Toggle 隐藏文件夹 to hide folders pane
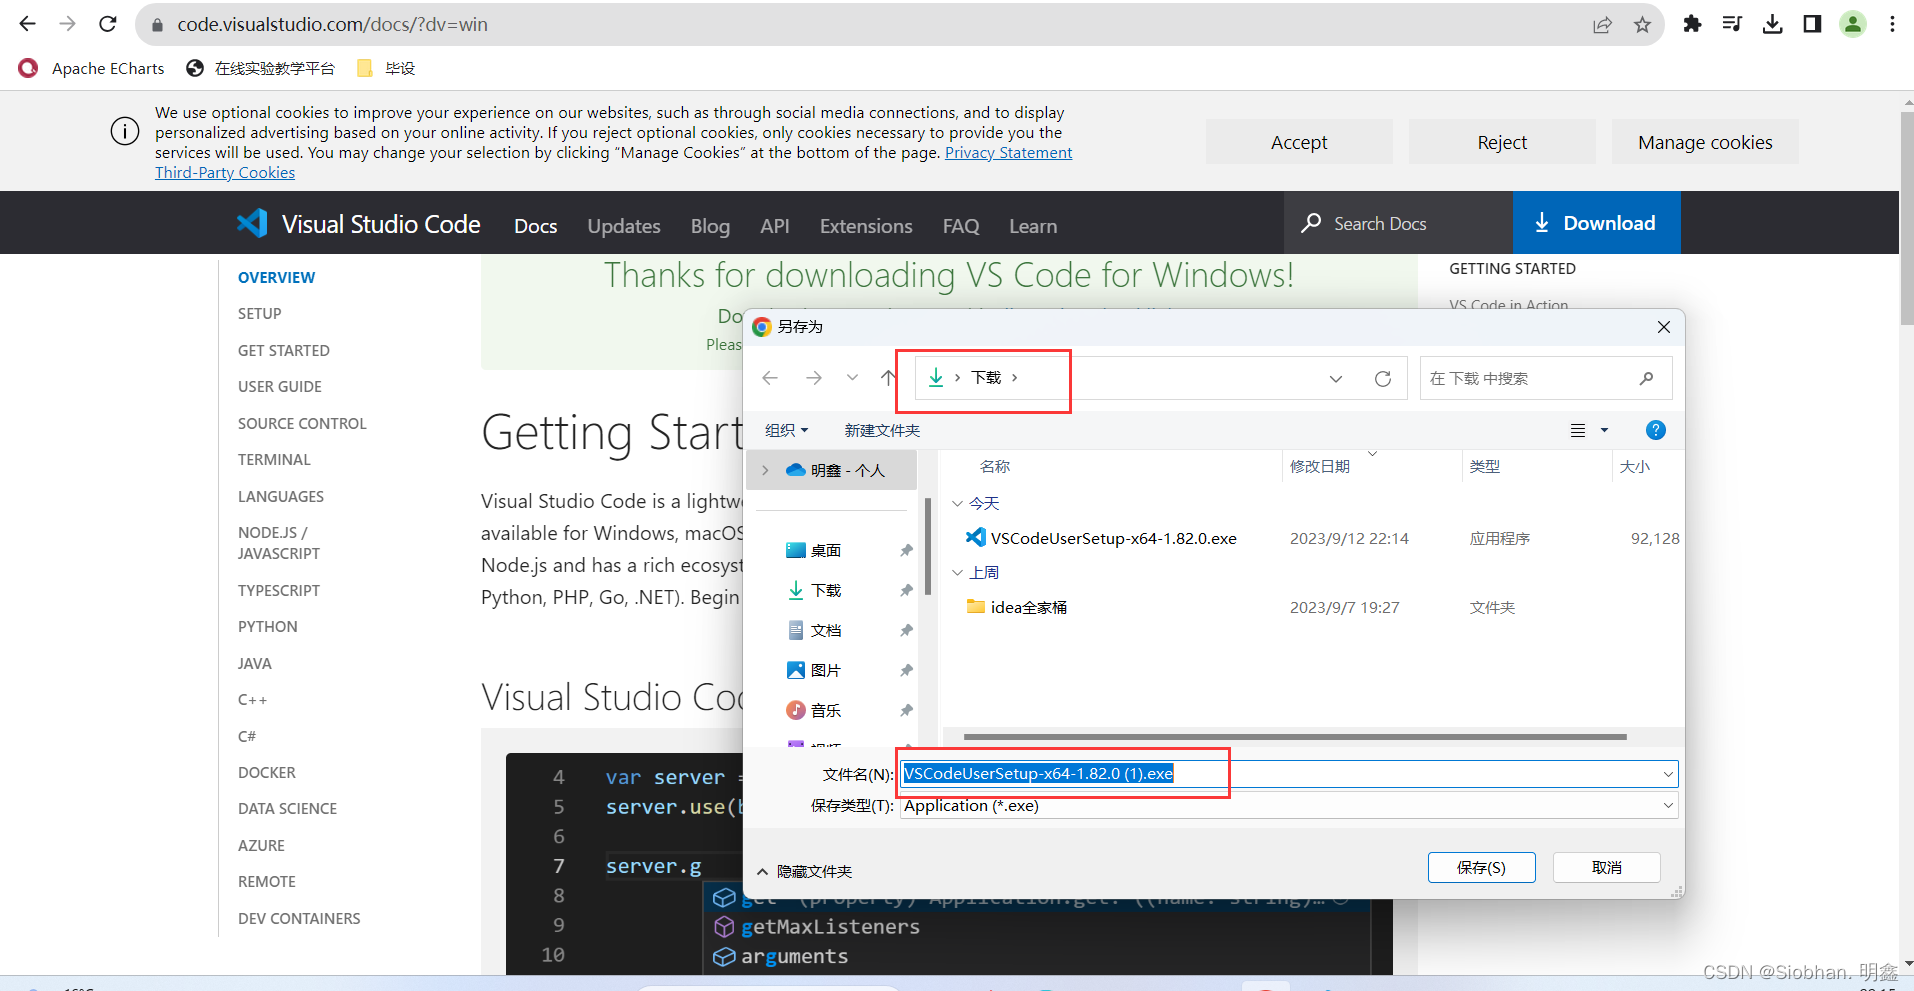The height and width of the screenshot is (991, 1914). pyautogui.click(x=804, y=872)
